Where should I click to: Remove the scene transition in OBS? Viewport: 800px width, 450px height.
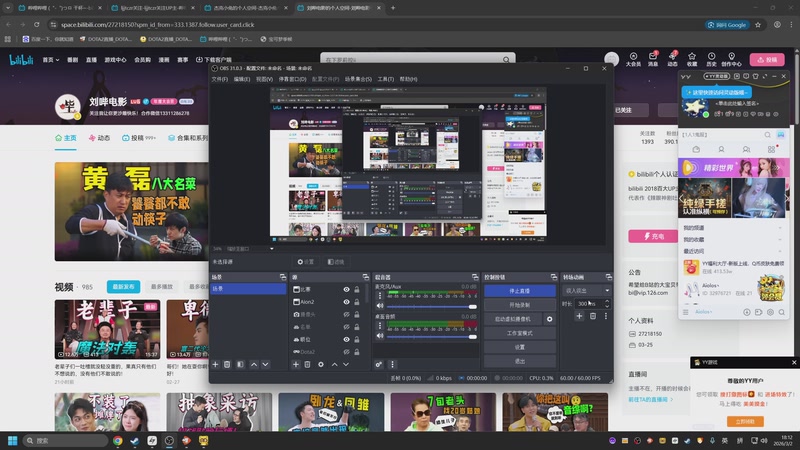(x=593, y=316)
